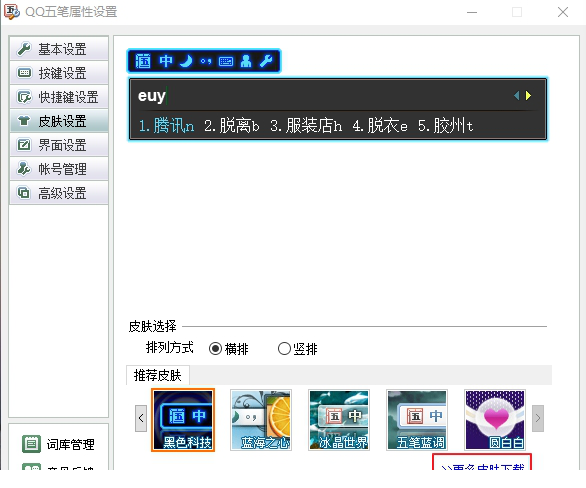Click the soft keyboard icon in preview bar
Screen dimensions: 586x488
tap(226, 61)
